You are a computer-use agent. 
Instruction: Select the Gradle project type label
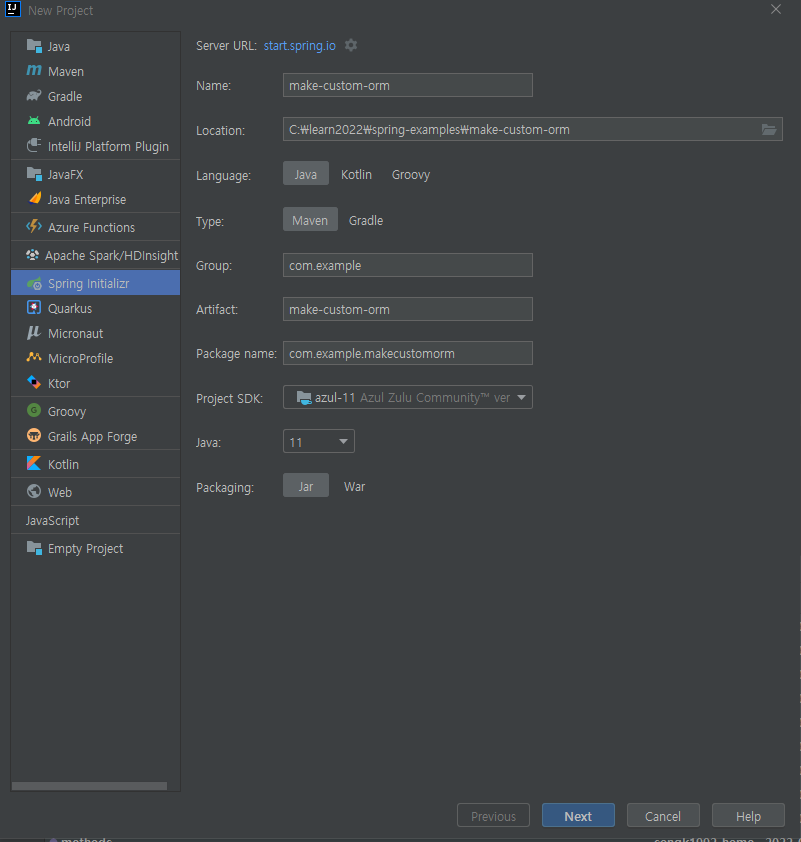(65, 97)
